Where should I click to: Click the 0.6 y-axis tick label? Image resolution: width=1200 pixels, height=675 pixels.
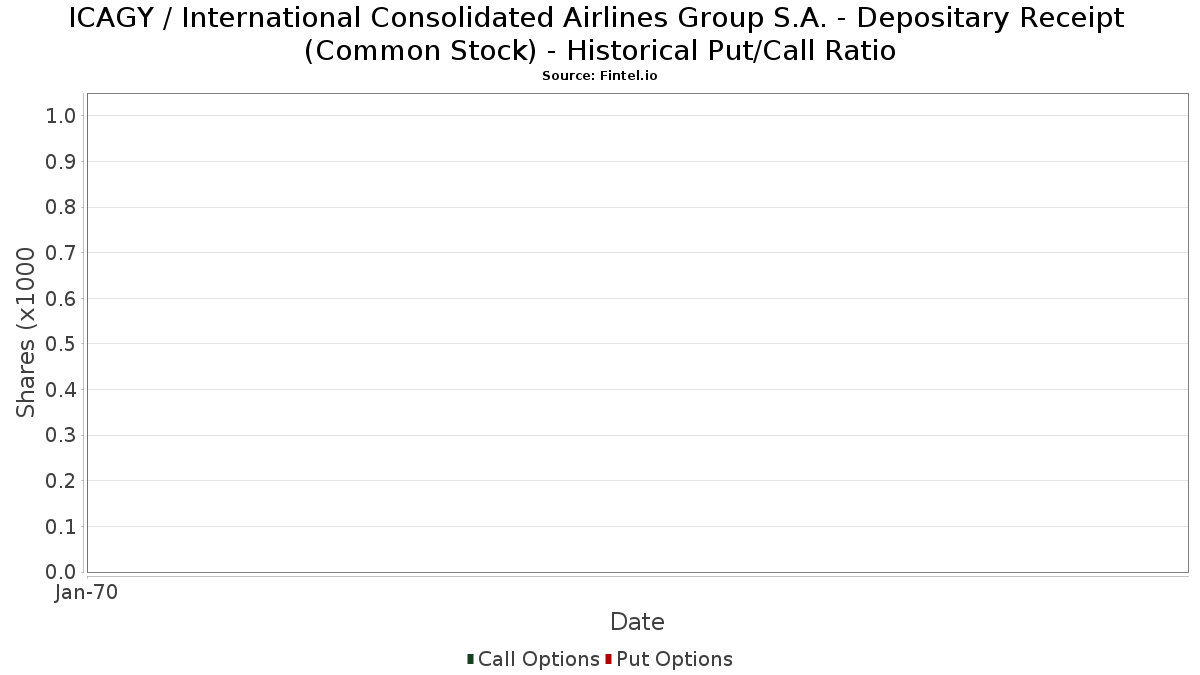61,299
